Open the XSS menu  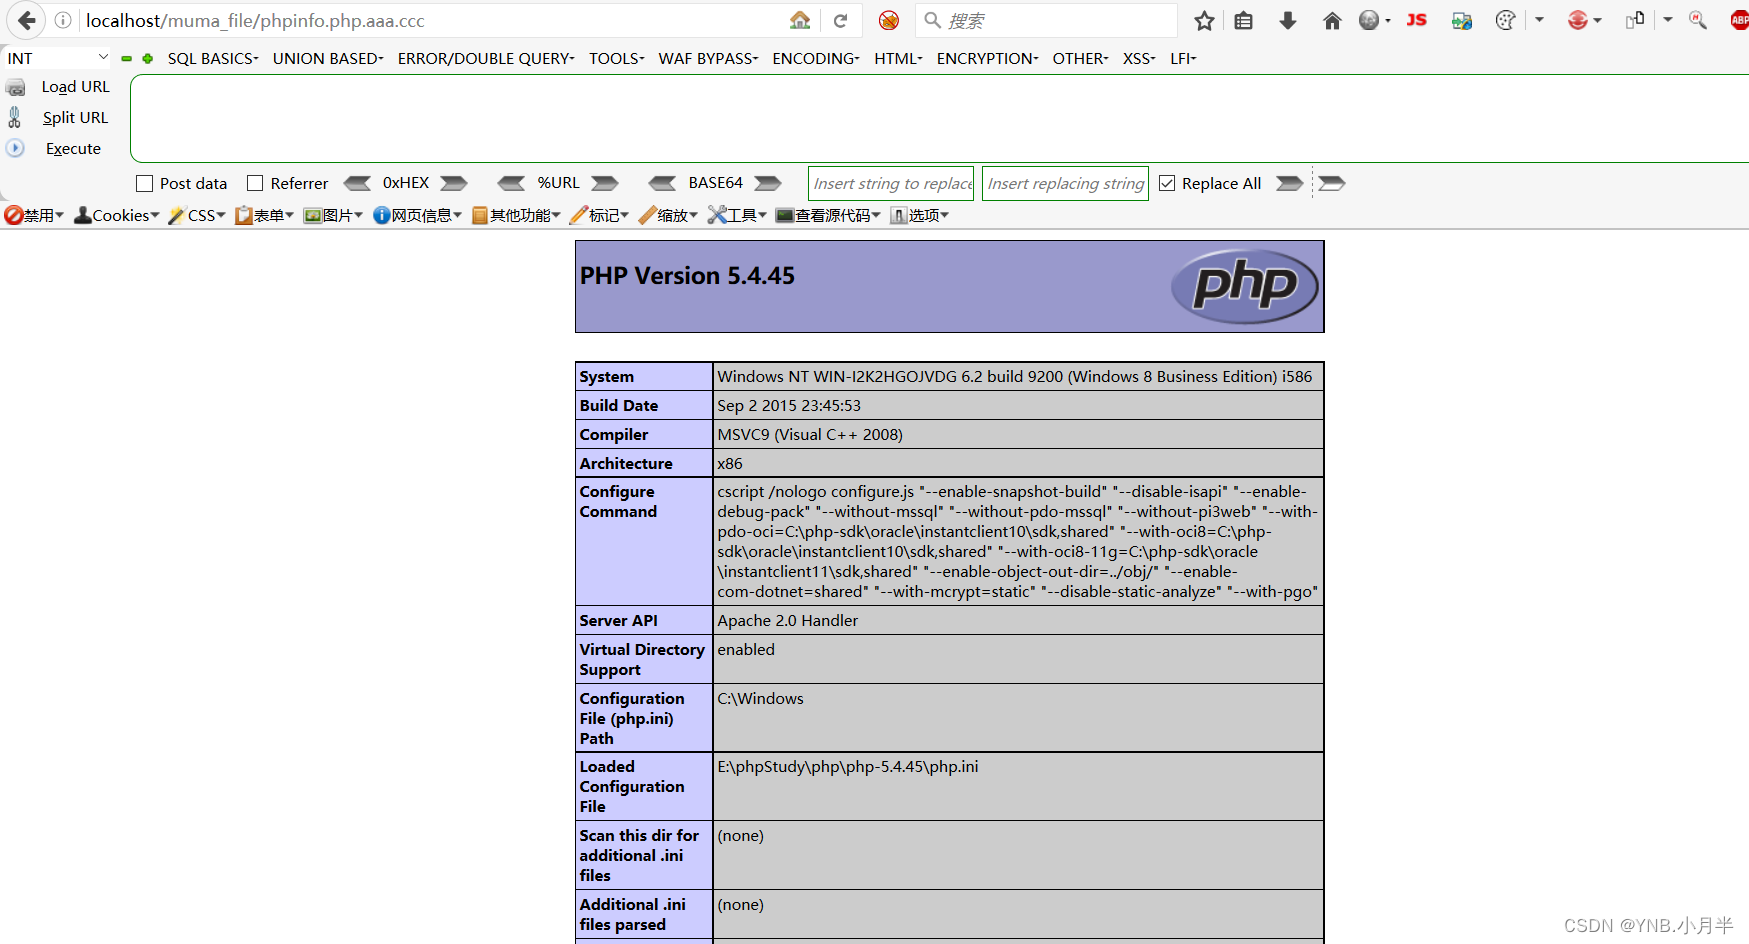tap(1139, 59)
